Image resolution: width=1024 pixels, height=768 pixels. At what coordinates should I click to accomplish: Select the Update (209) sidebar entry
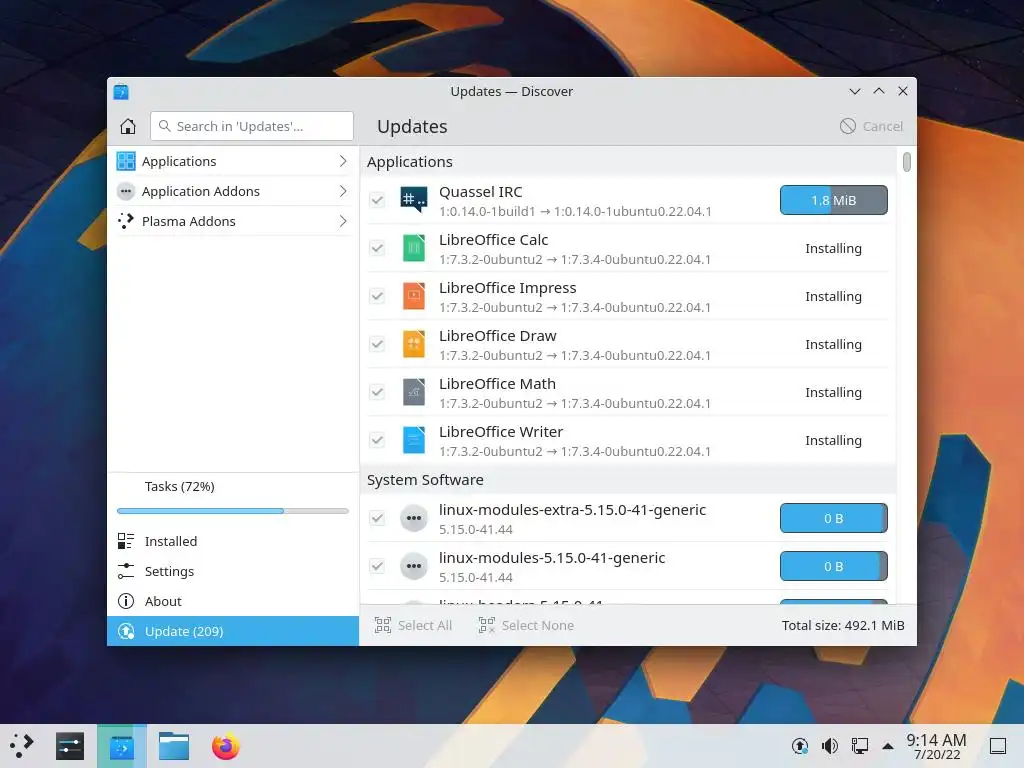[233, 632]
